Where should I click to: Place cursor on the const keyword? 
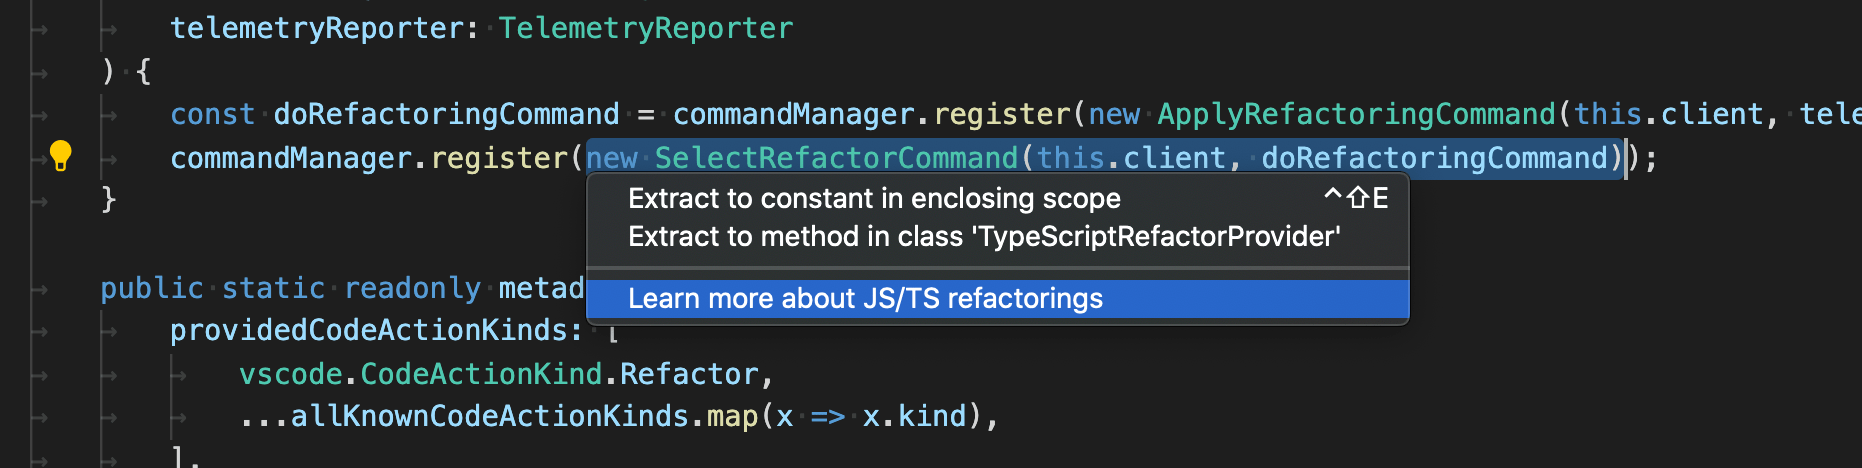click(x=212, y=114)
